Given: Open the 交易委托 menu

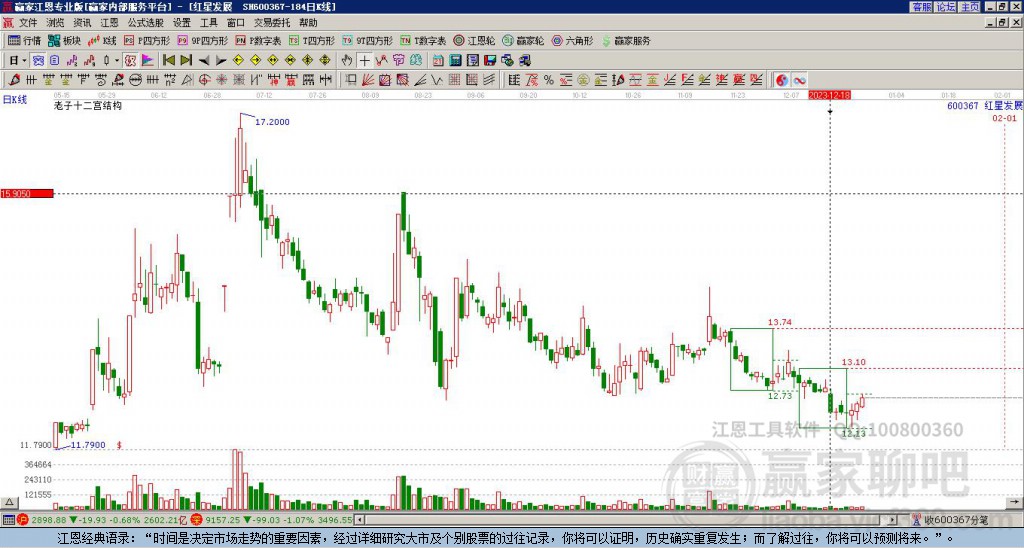Looking at the screenshot, I should pos(272,23).
